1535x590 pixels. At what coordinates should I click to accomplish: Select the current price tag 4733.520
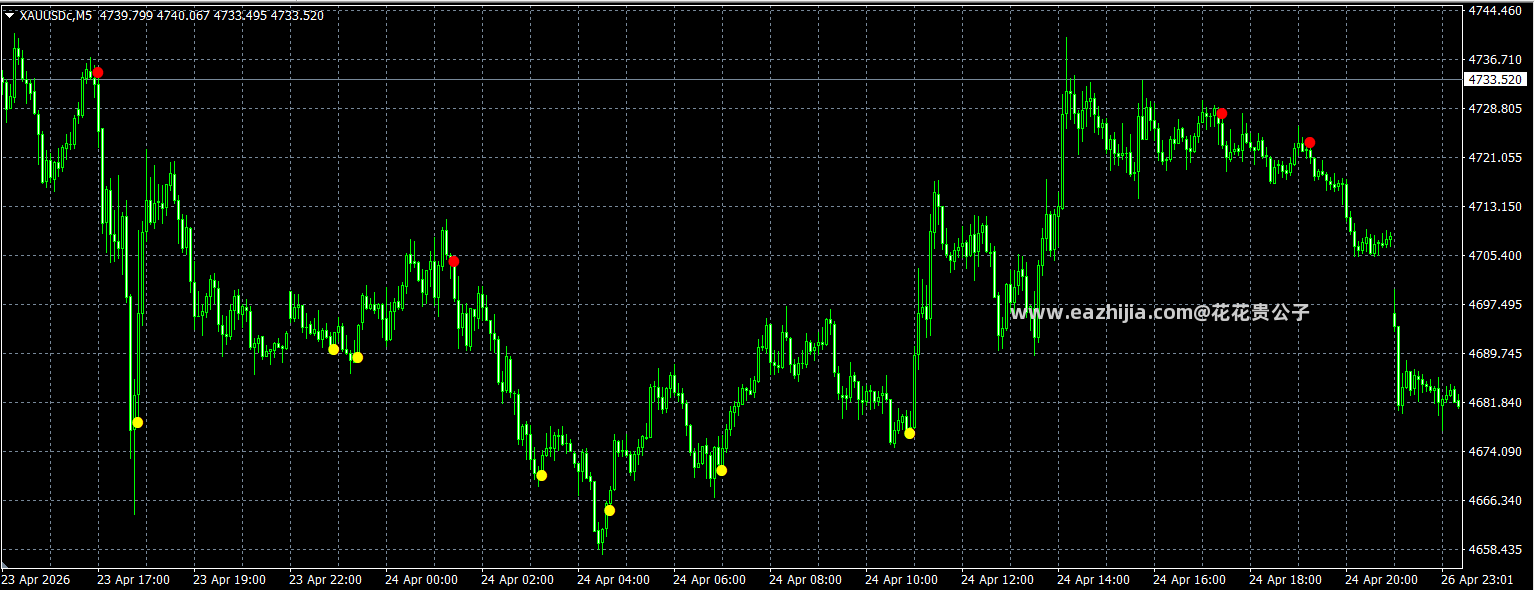tap(1496, 79)
